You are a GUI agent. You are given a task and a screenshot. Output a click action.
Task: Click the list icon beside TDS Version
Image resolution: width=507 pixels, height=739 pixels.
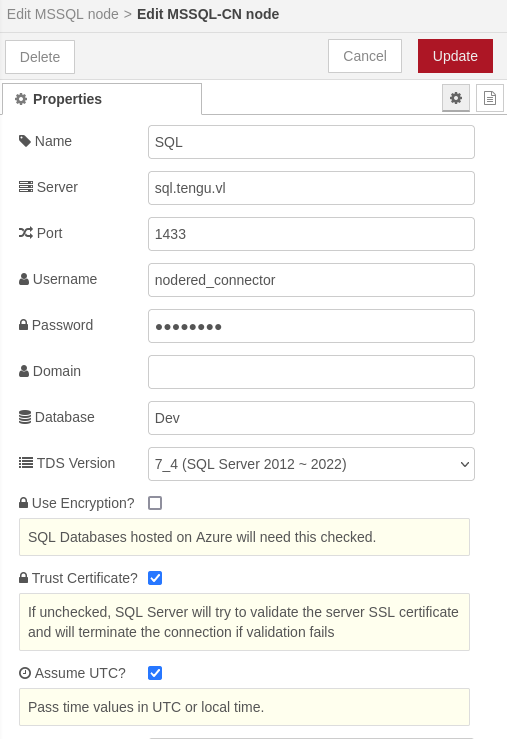[x=26, y=463]
